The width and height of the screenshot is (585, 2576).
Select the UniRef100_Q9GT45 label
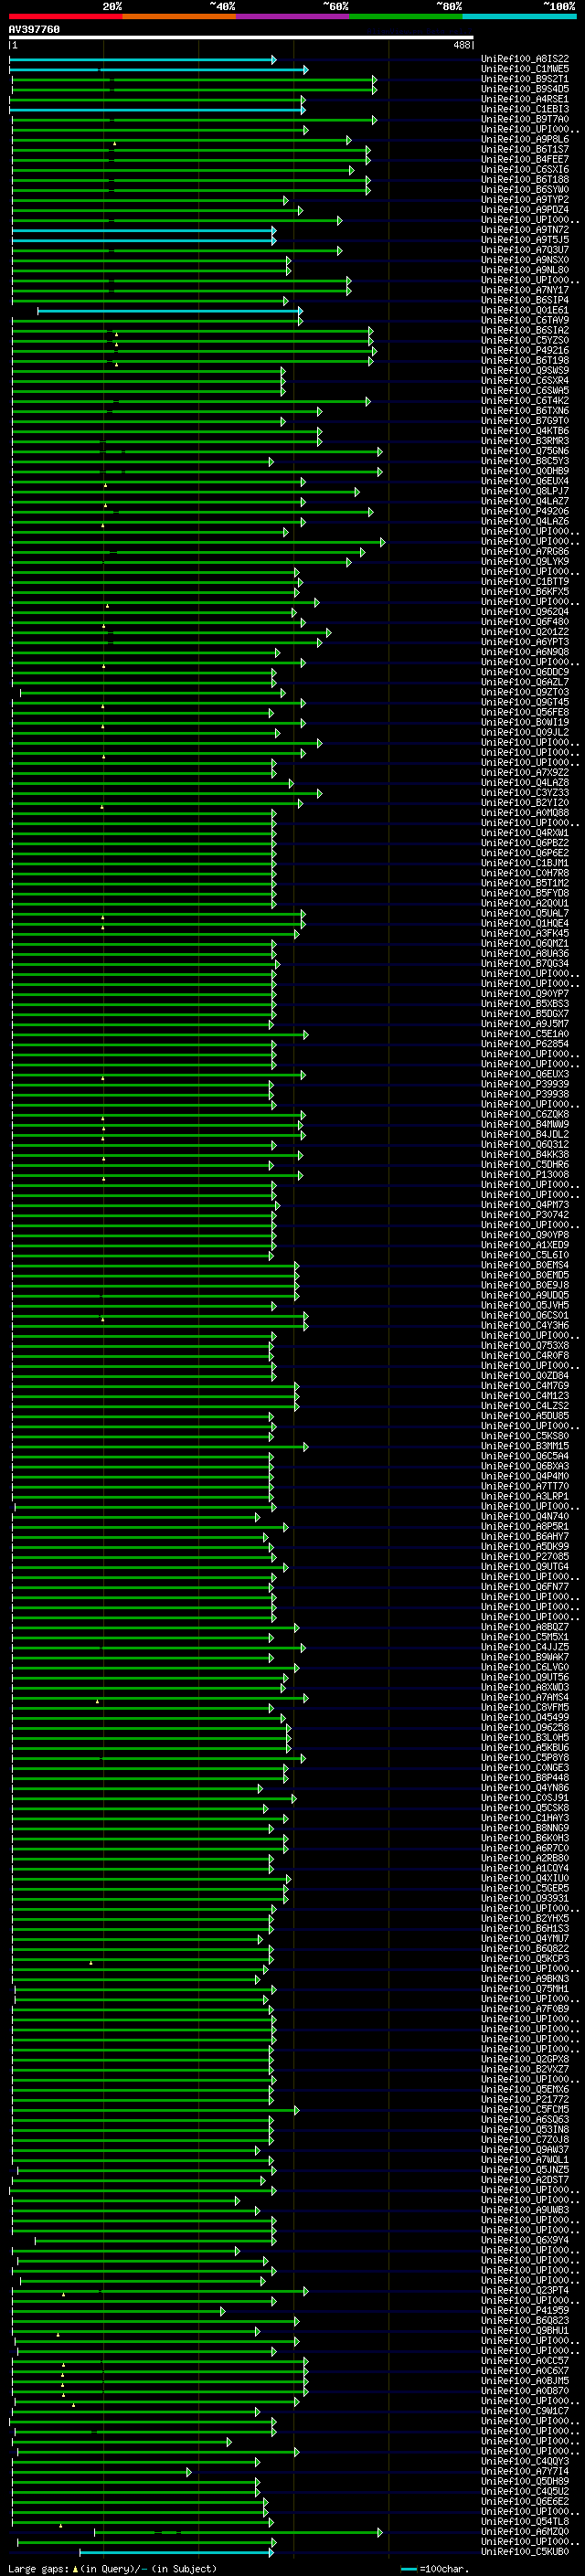[x=525, y=703]
